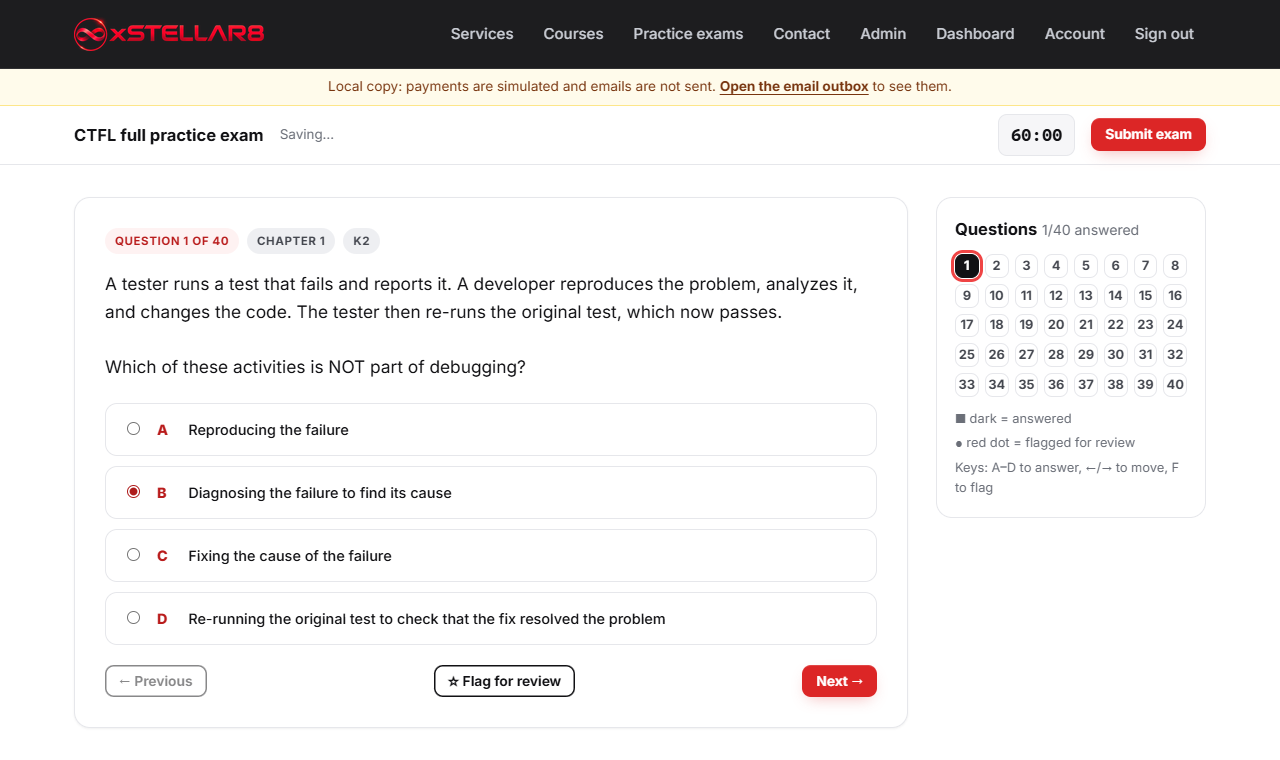Jump to question 23 in navigator
The image size is (1280, 760).
[x=1145, y=324]
